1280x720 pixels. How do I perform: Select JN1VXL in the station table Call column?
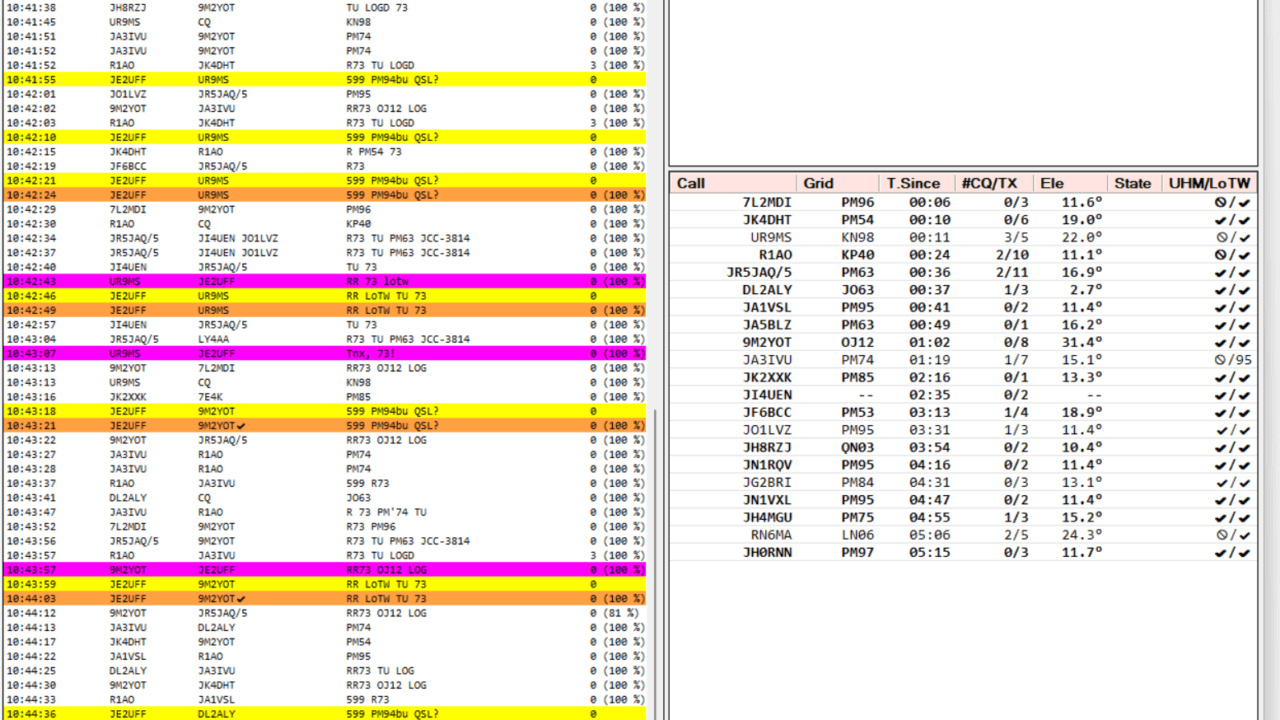(x=767, y=500)
